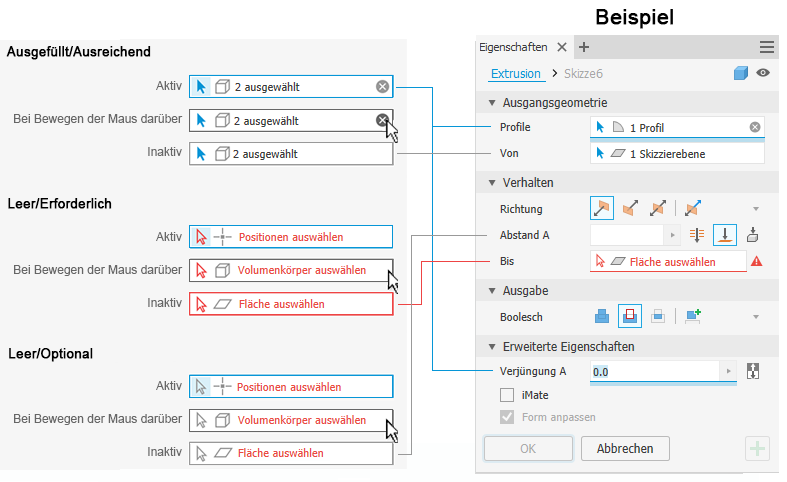Screen dimensions: 787x482
Task: Select the Cut boolean operation icon
Action: pos(629,316)
